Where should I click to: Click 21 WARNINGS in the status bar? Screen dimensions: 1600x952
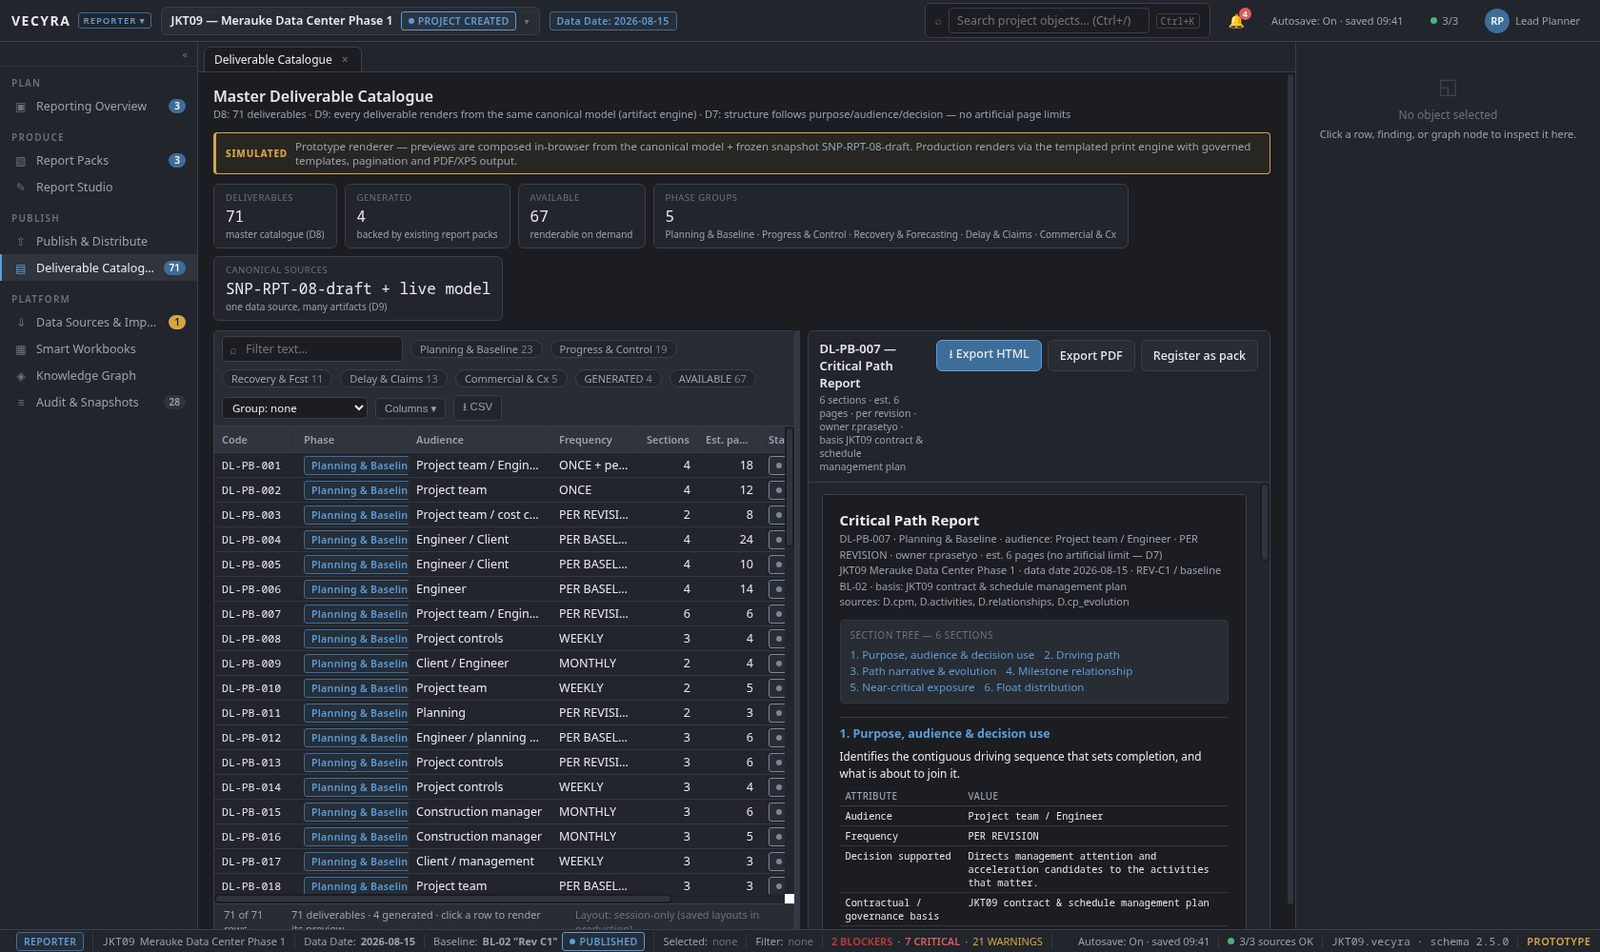point(1007,942)
